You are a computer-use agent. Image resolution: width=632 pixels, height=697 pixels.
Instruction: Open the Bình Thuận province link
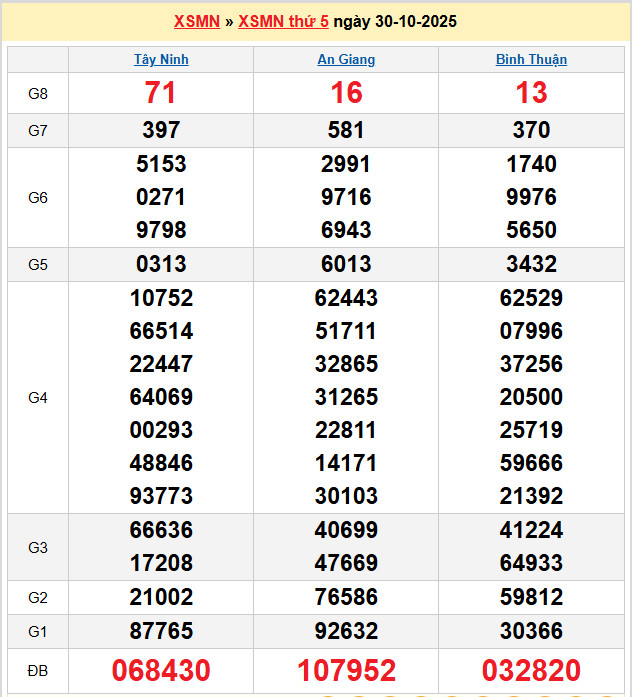(531, 59)
